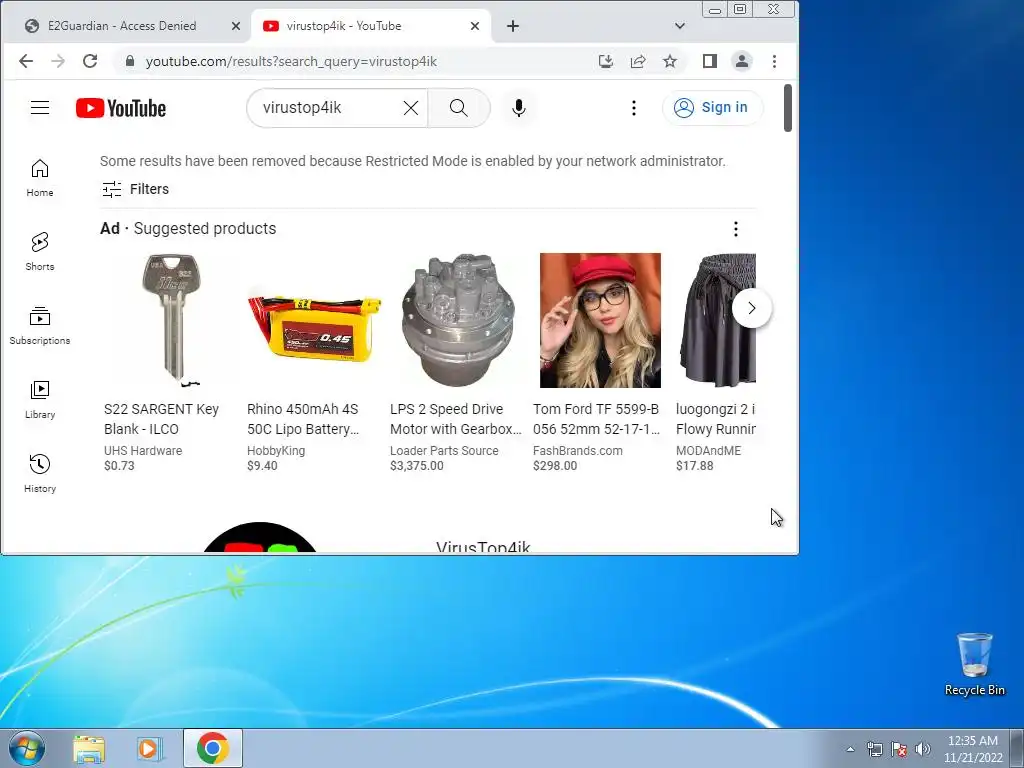The height and width of the screenshot is (768, 1024).
Task: Open Windows Explorer from the taskbar
Action: click(89, 749)
